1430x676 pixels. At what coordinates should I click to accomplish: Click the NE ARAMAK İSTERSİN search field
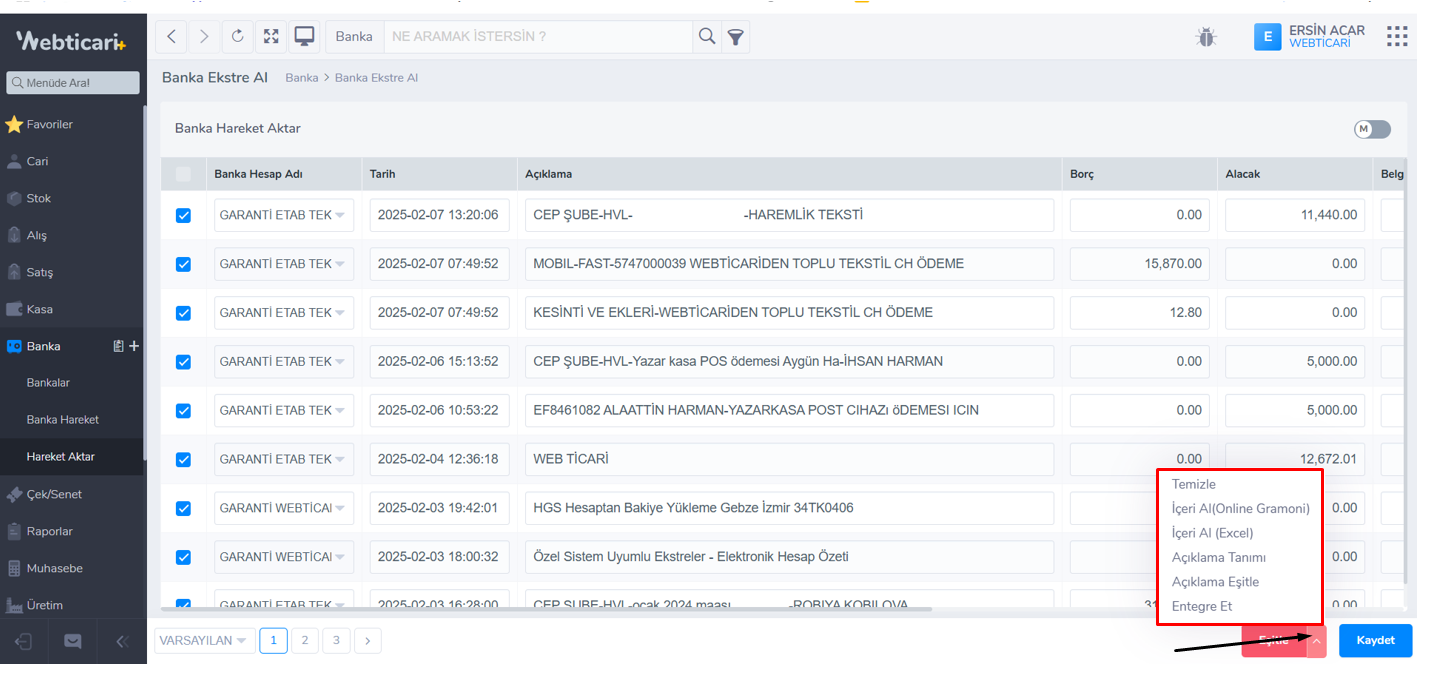(x=538, y=37)
